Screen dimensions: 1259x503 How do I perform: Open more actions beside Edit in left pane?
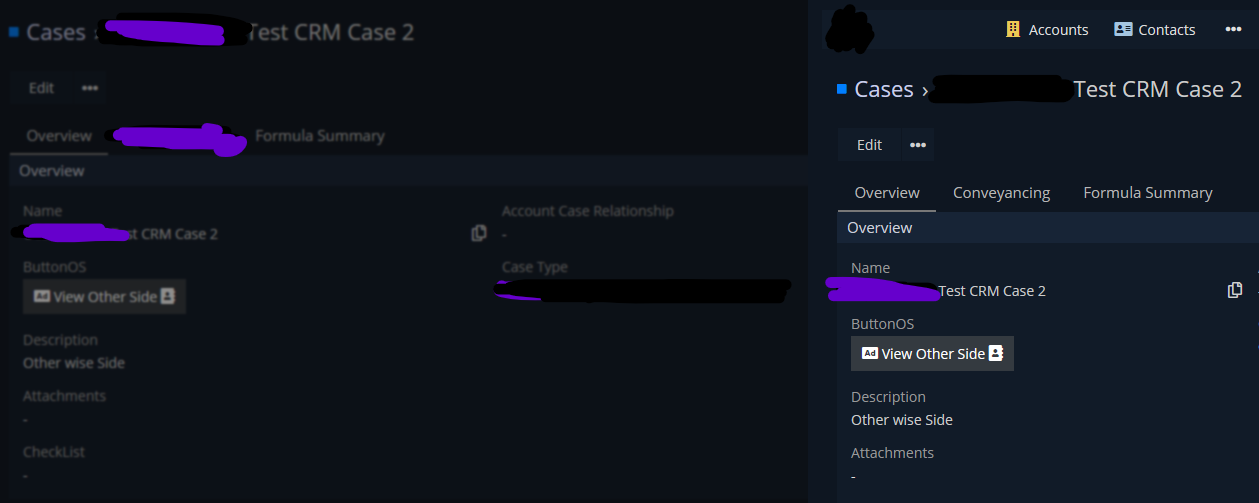pos(90,88)
